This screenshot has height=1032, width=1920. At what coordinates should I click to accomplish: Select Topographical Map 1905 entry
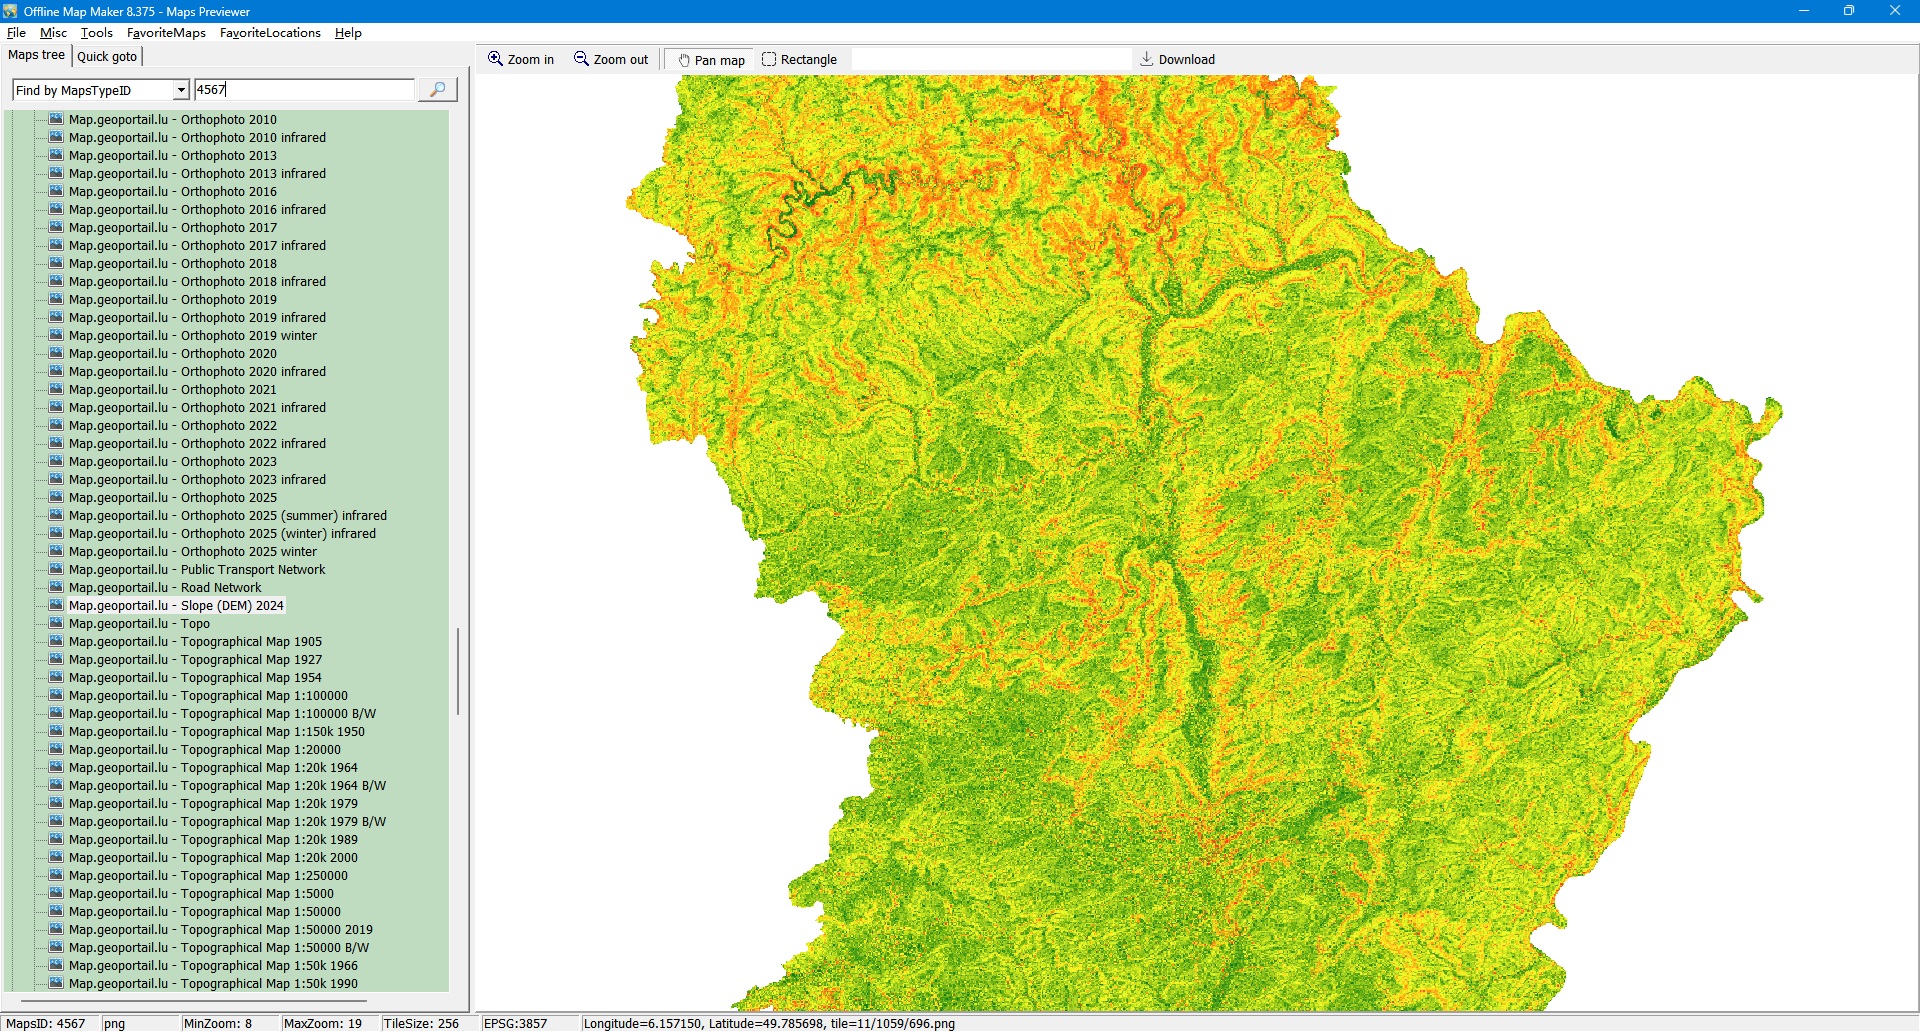click(195, 641)
